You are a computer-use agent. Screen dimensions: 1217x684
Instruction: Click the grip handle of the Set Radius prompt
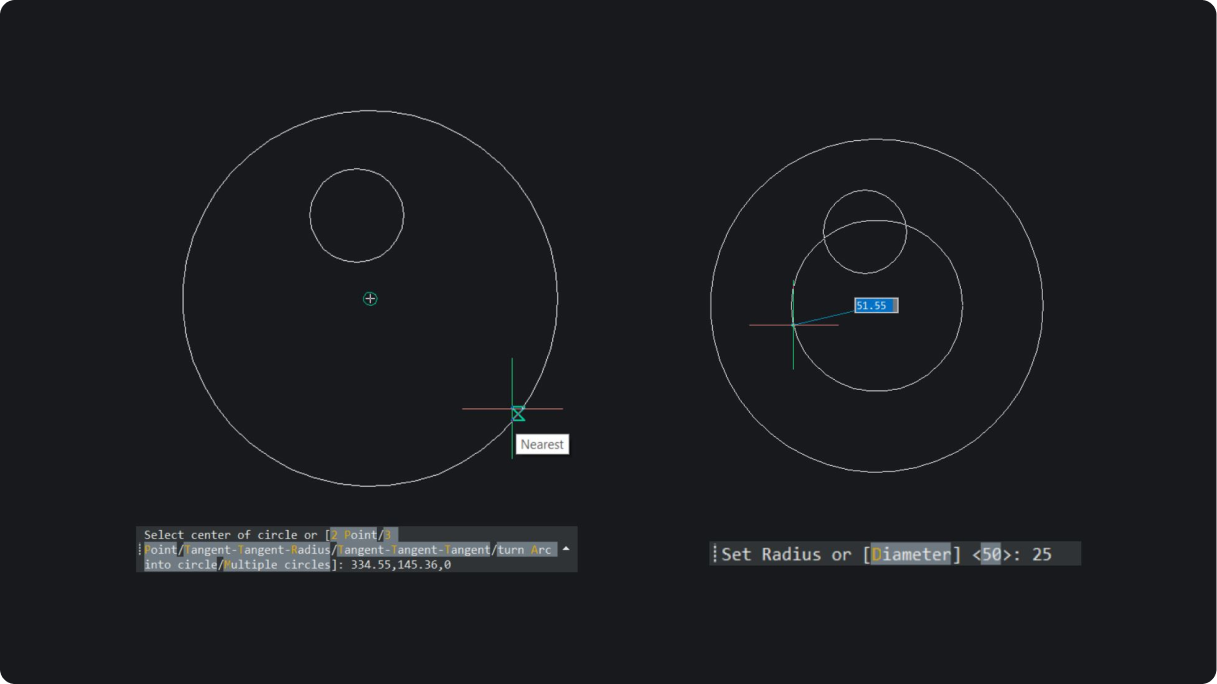point(714,554)
